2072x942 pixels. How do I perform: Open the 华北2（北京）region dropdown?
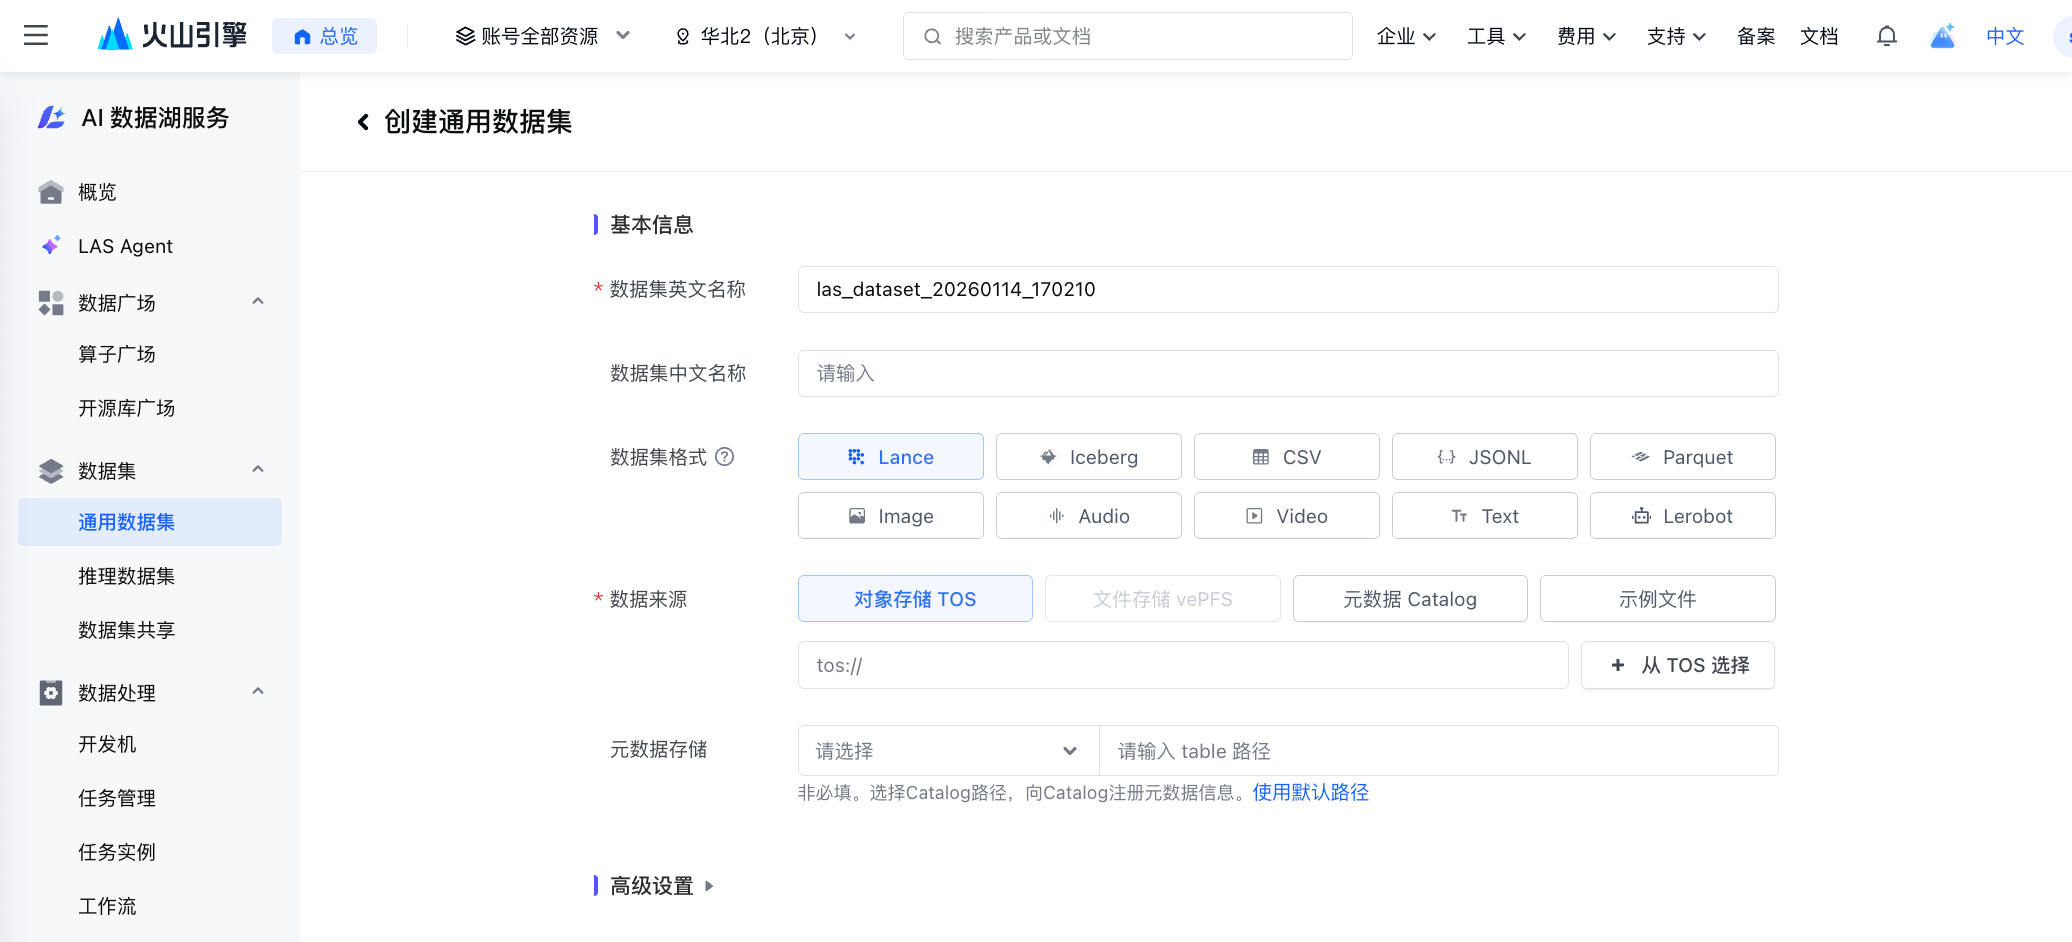click(766, 36)
